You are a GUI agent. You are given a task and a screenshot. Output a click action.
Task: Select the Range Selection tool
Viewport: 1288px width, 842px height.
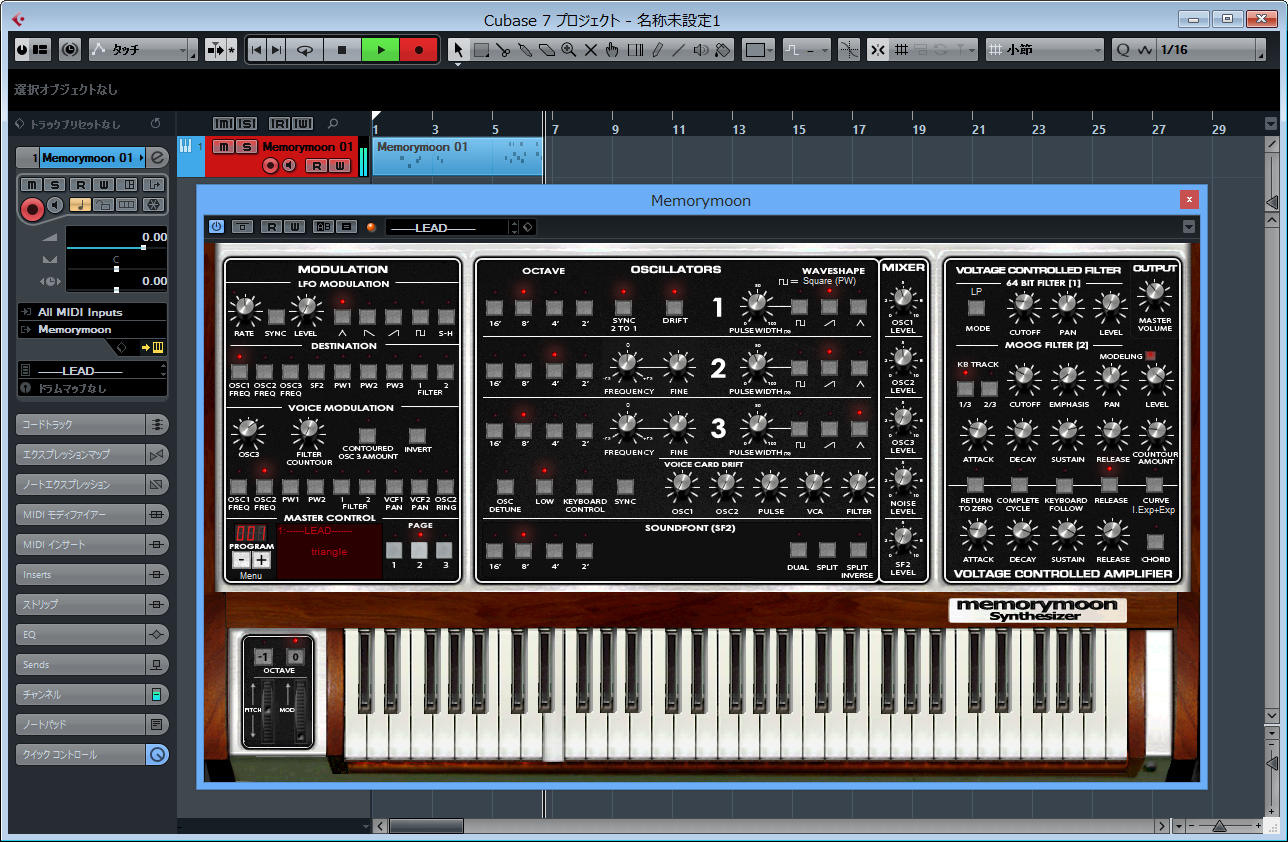click(481, 49)
